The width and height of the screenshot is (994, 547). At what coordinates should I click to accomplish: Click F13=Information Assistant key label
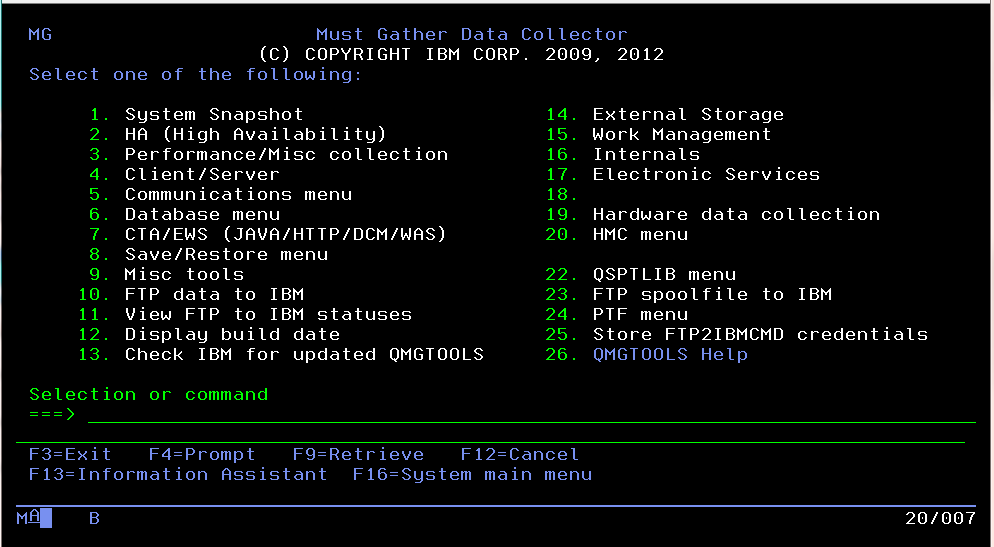click(178, 474)
